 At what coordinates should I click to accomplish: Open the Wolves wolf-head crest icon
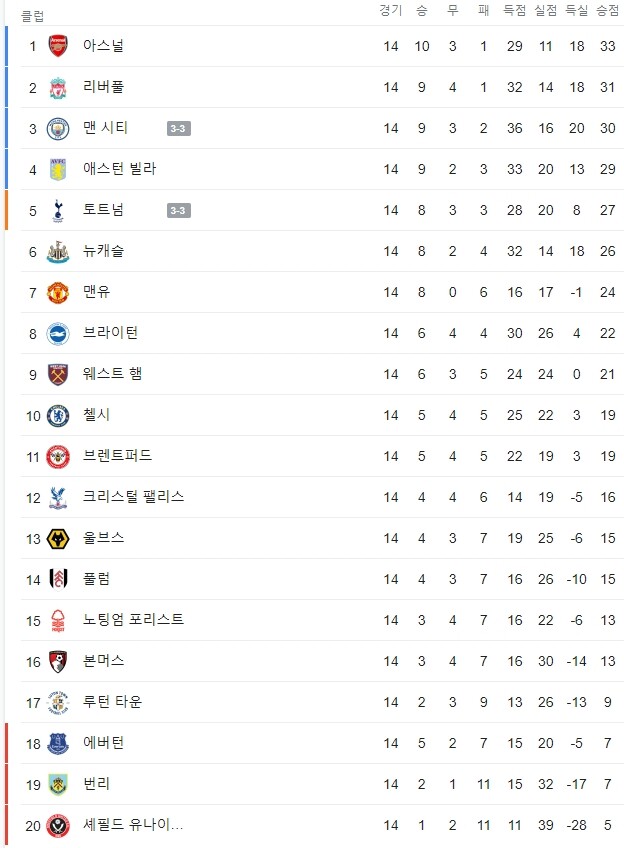click(58, 539)
